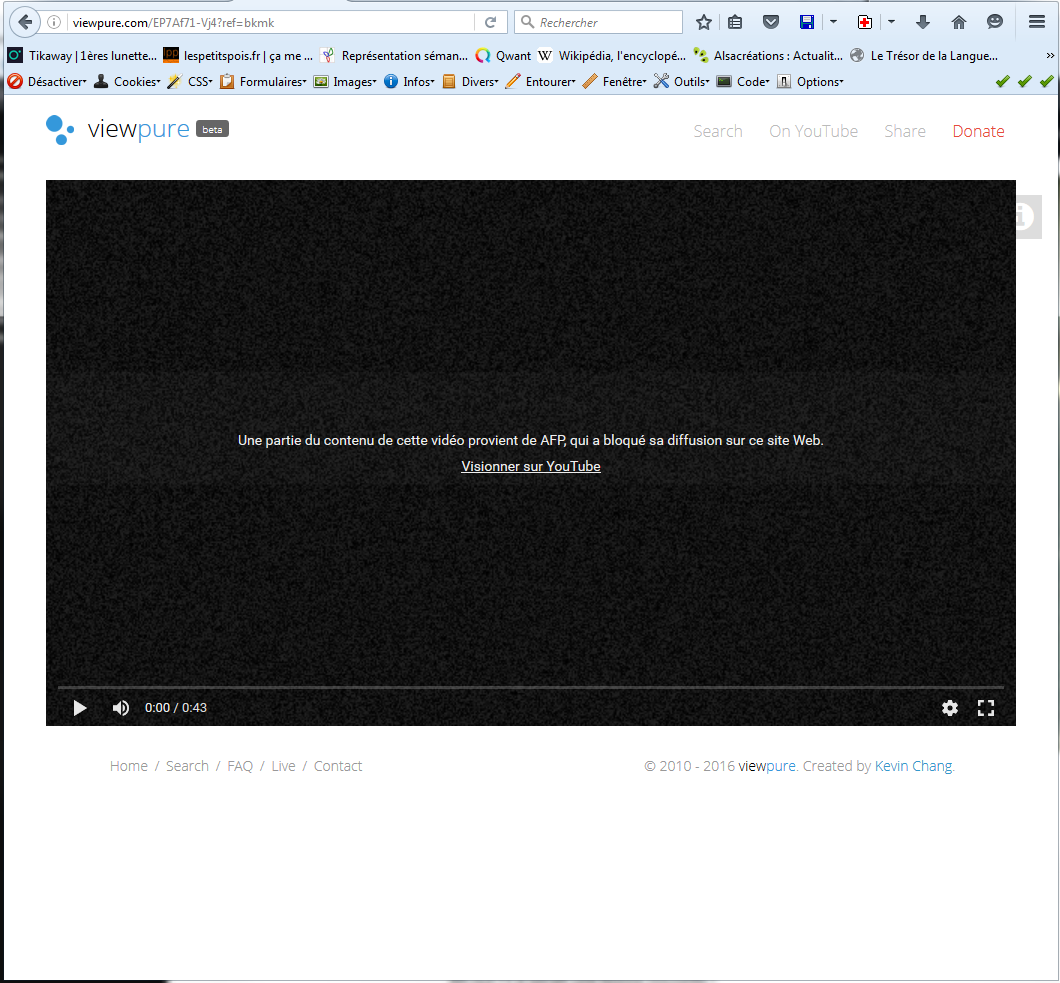
Task: Click the play button in video player
Action: pos(80,708)
